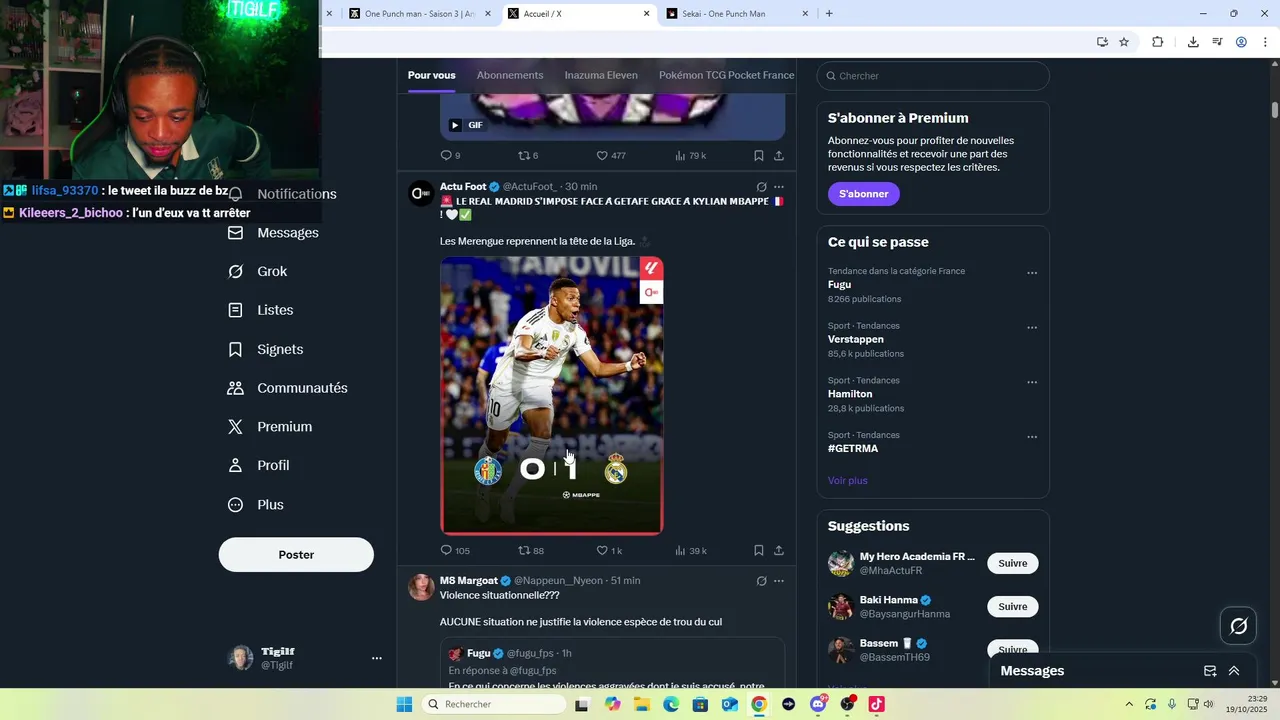Image resolution: width=1280 pixels, height=720 pixels.
Task: Click the page vertical scrollbar
Action: 1275,108
